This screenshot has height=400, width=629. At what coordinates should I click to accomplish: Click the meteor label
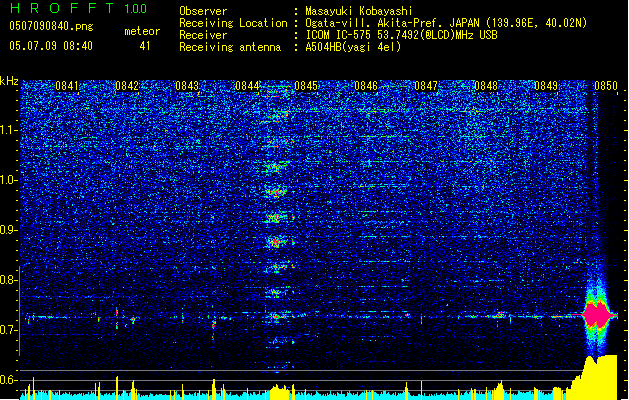point(142,31)
